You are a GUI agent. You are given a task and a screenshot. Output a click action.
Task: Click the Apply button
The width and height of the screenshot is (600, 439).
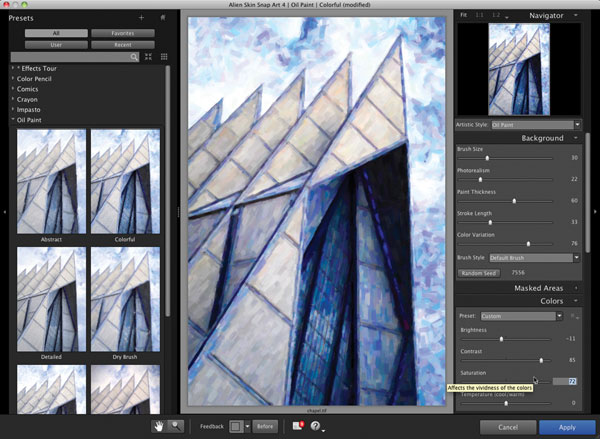[x=567, y=427]
